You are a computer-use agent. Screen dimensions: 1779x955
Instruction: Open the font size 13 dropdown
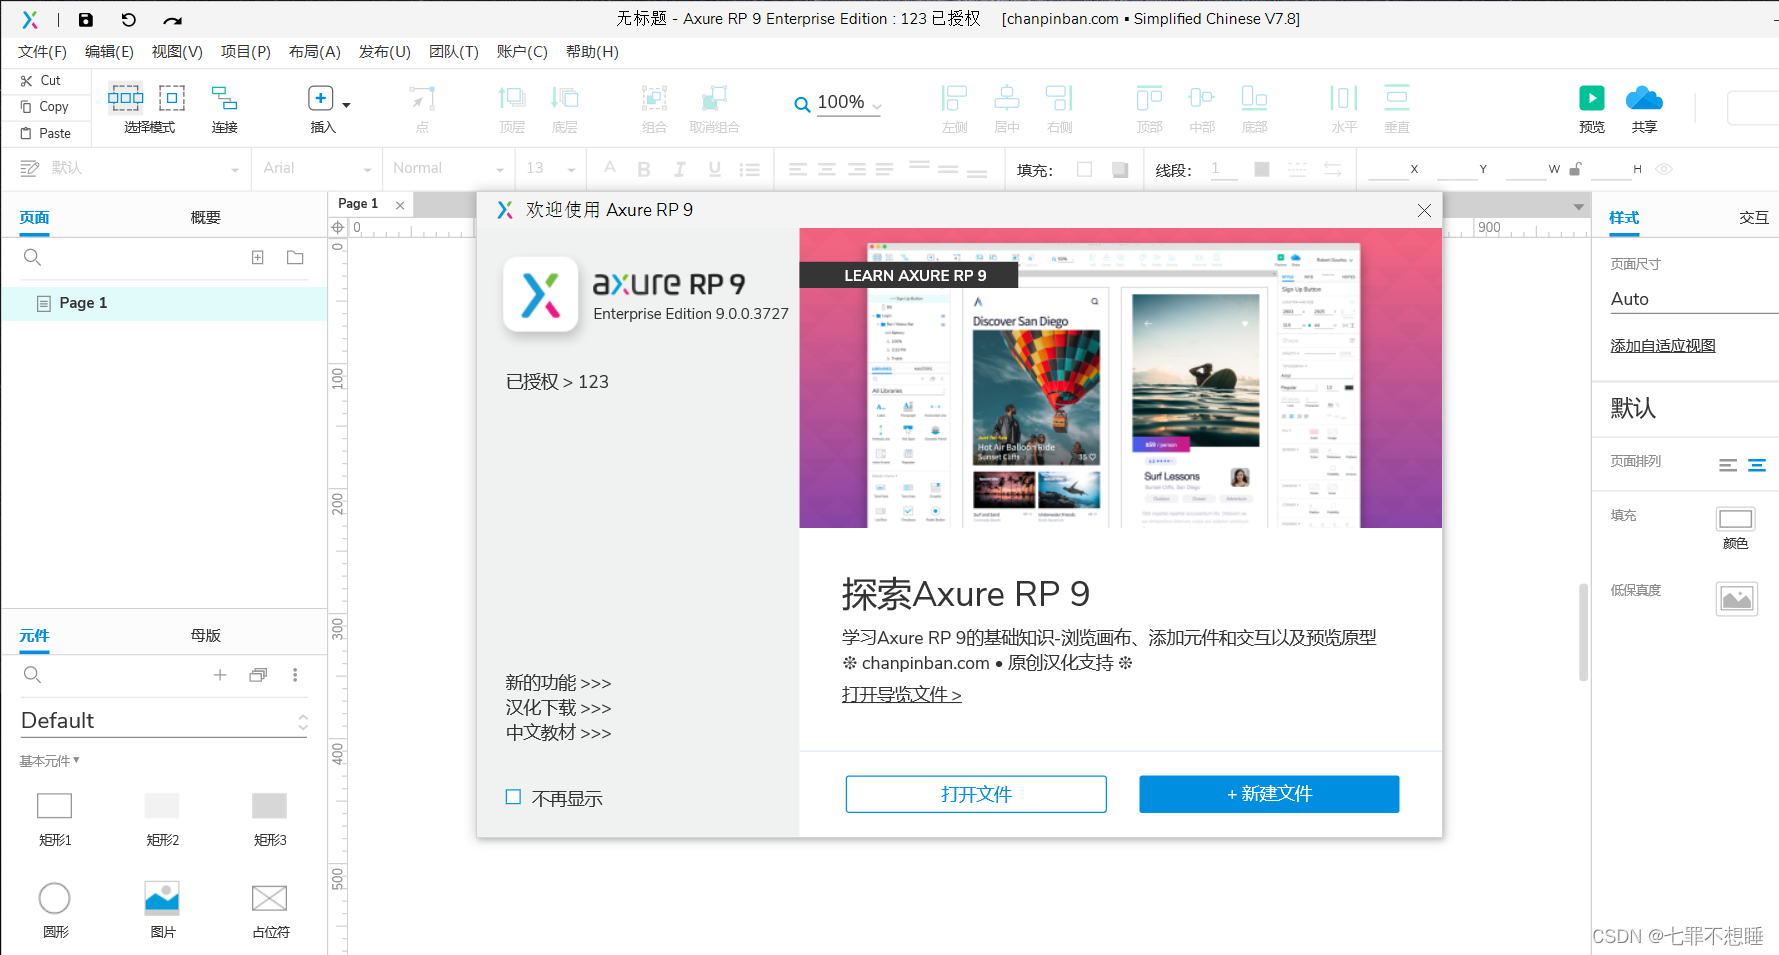pos(550,169)
